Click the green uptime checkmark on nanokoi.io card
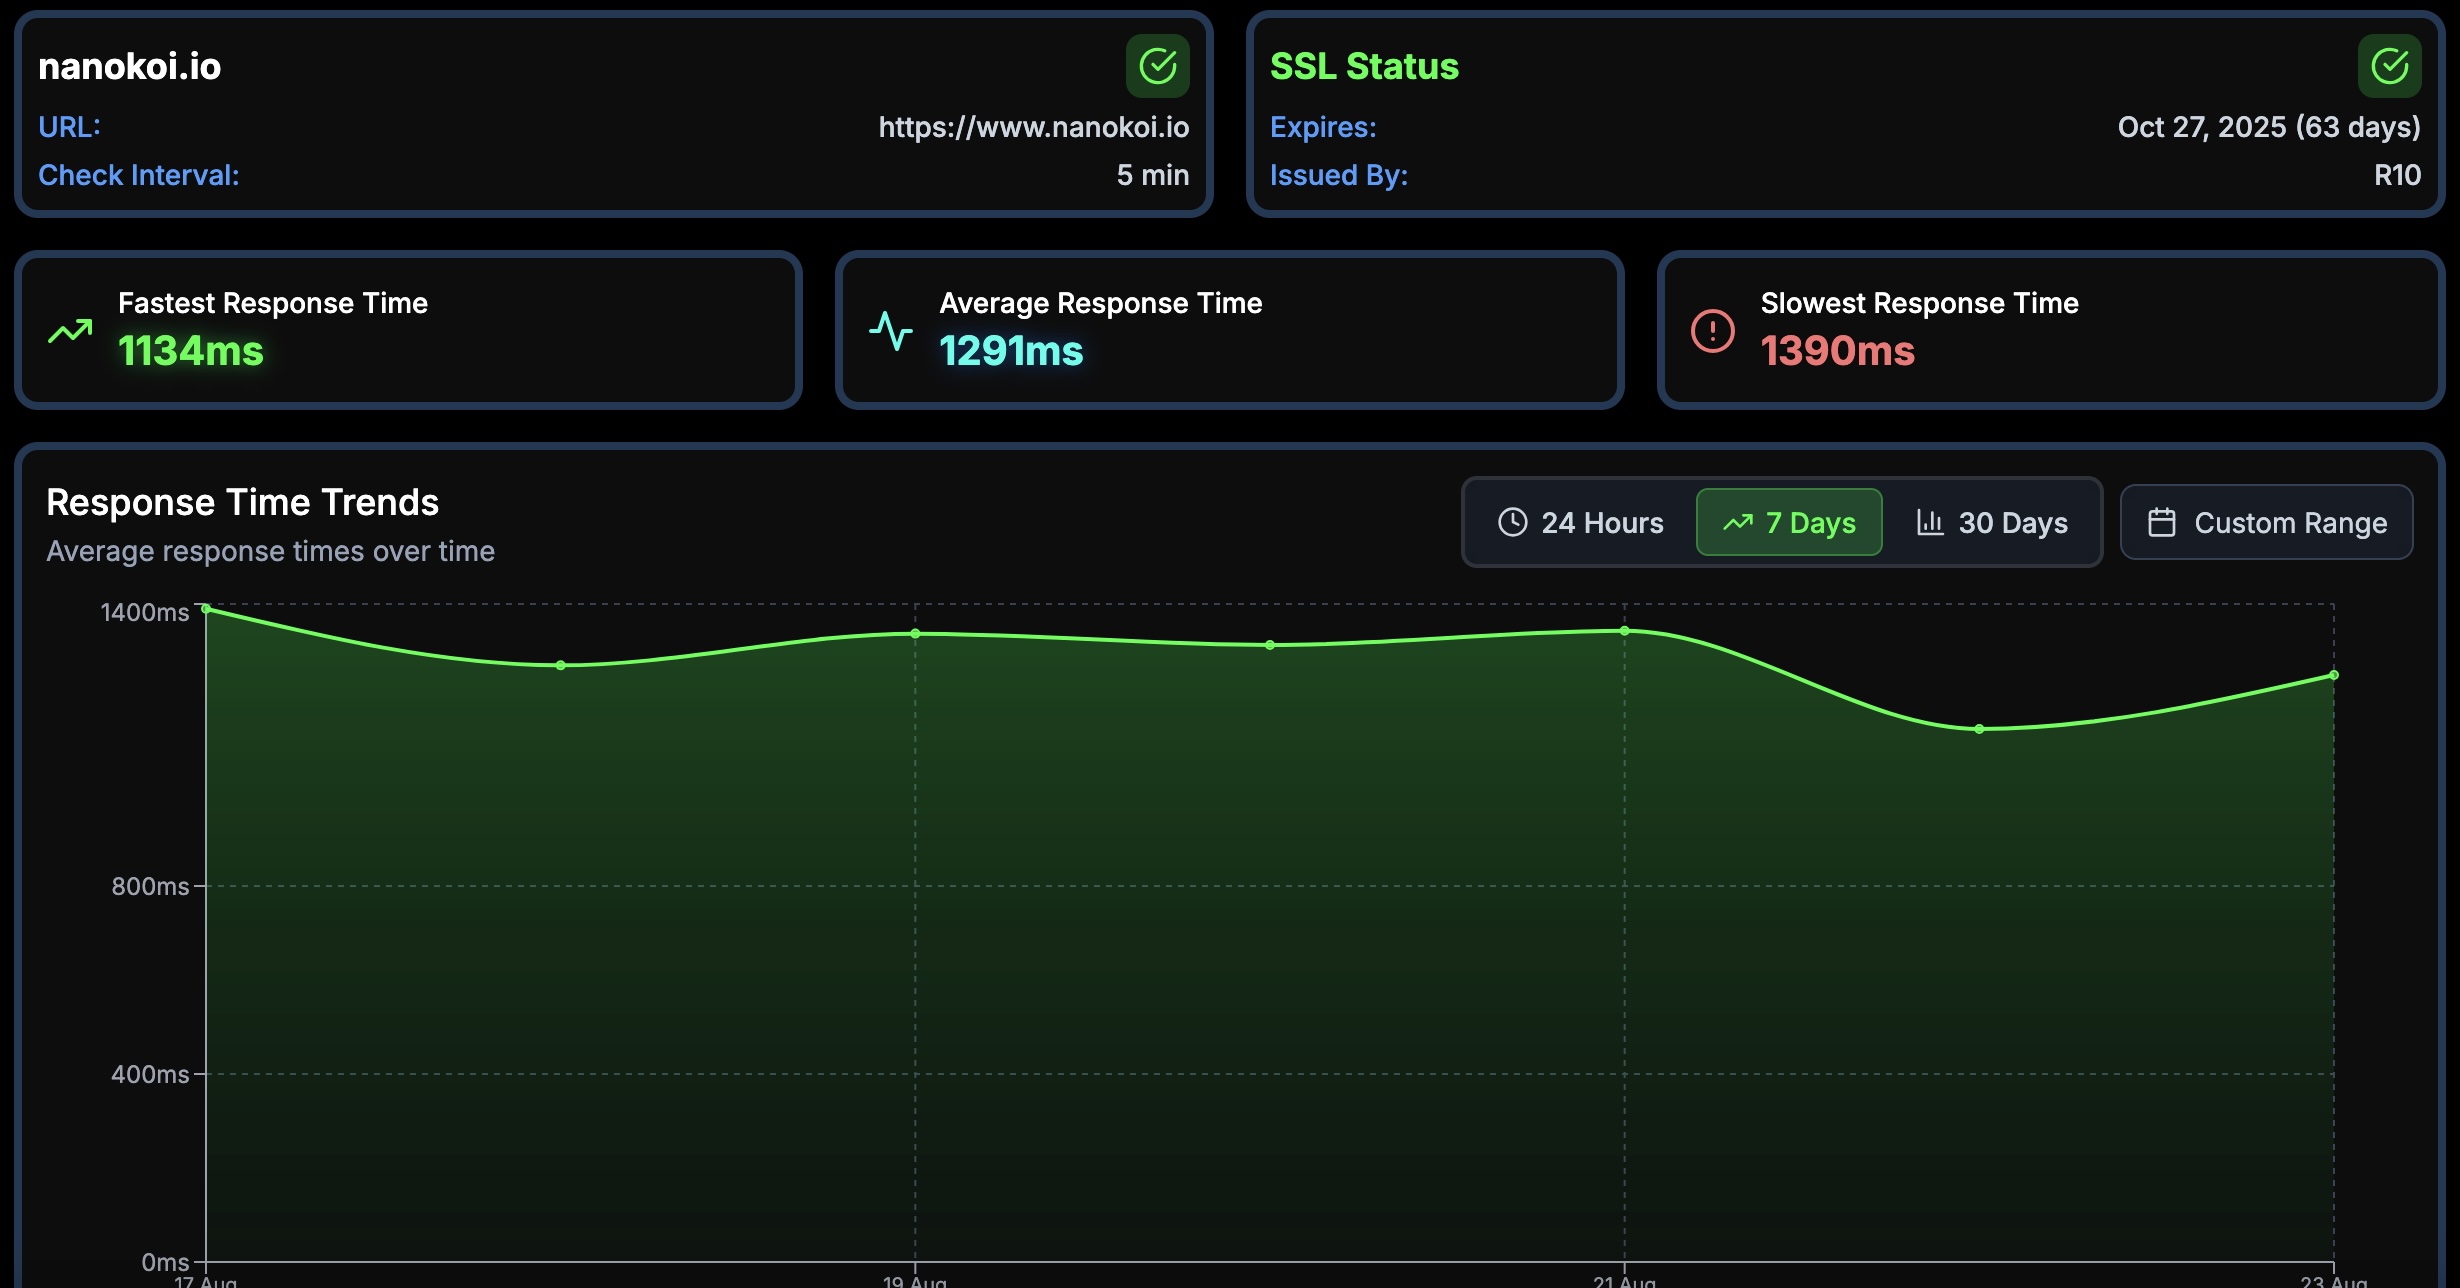The image size is (2460, 1288). (x=1157, y=66)
